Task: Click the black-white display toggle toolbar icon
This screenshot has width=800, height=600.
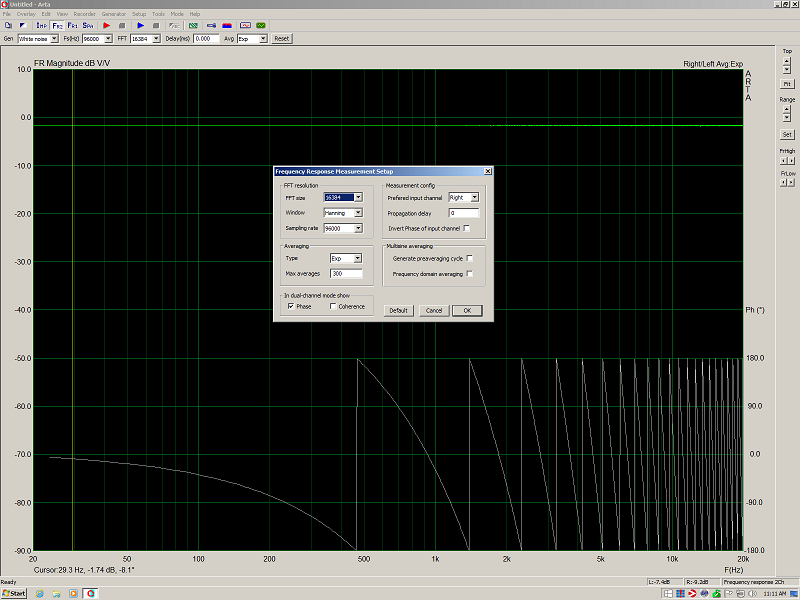Action: click(22, 25)
